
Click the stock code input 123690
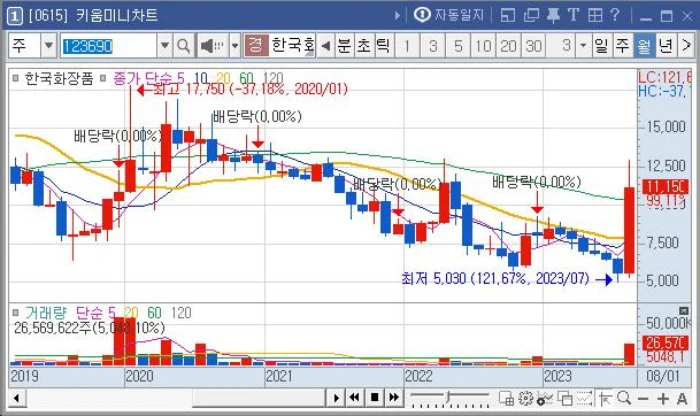point(108,46)
